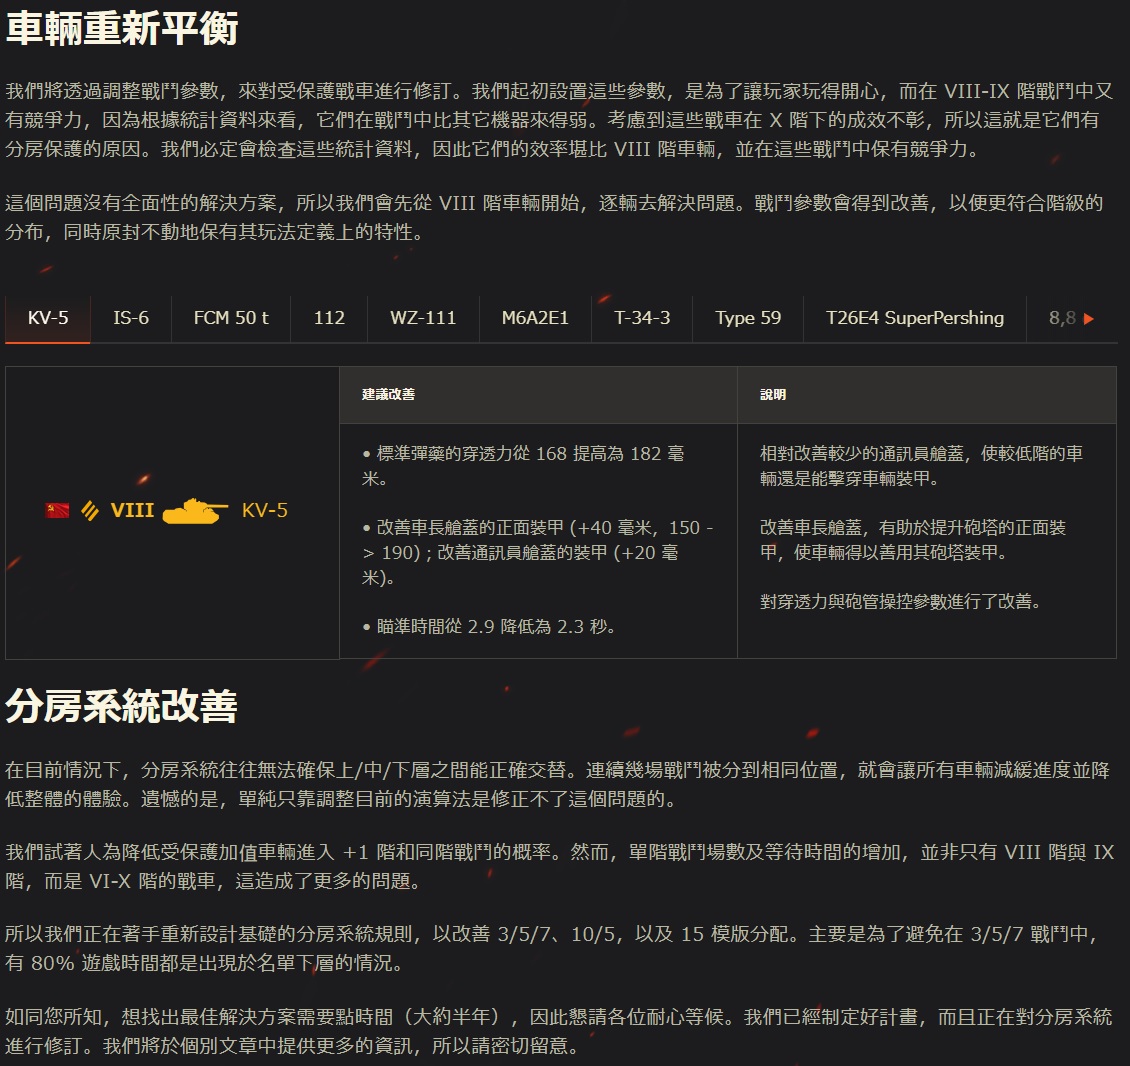Click the Soviet flag icon beside KV-5
Screen dimensions: 1130x1066
[57, 511]
